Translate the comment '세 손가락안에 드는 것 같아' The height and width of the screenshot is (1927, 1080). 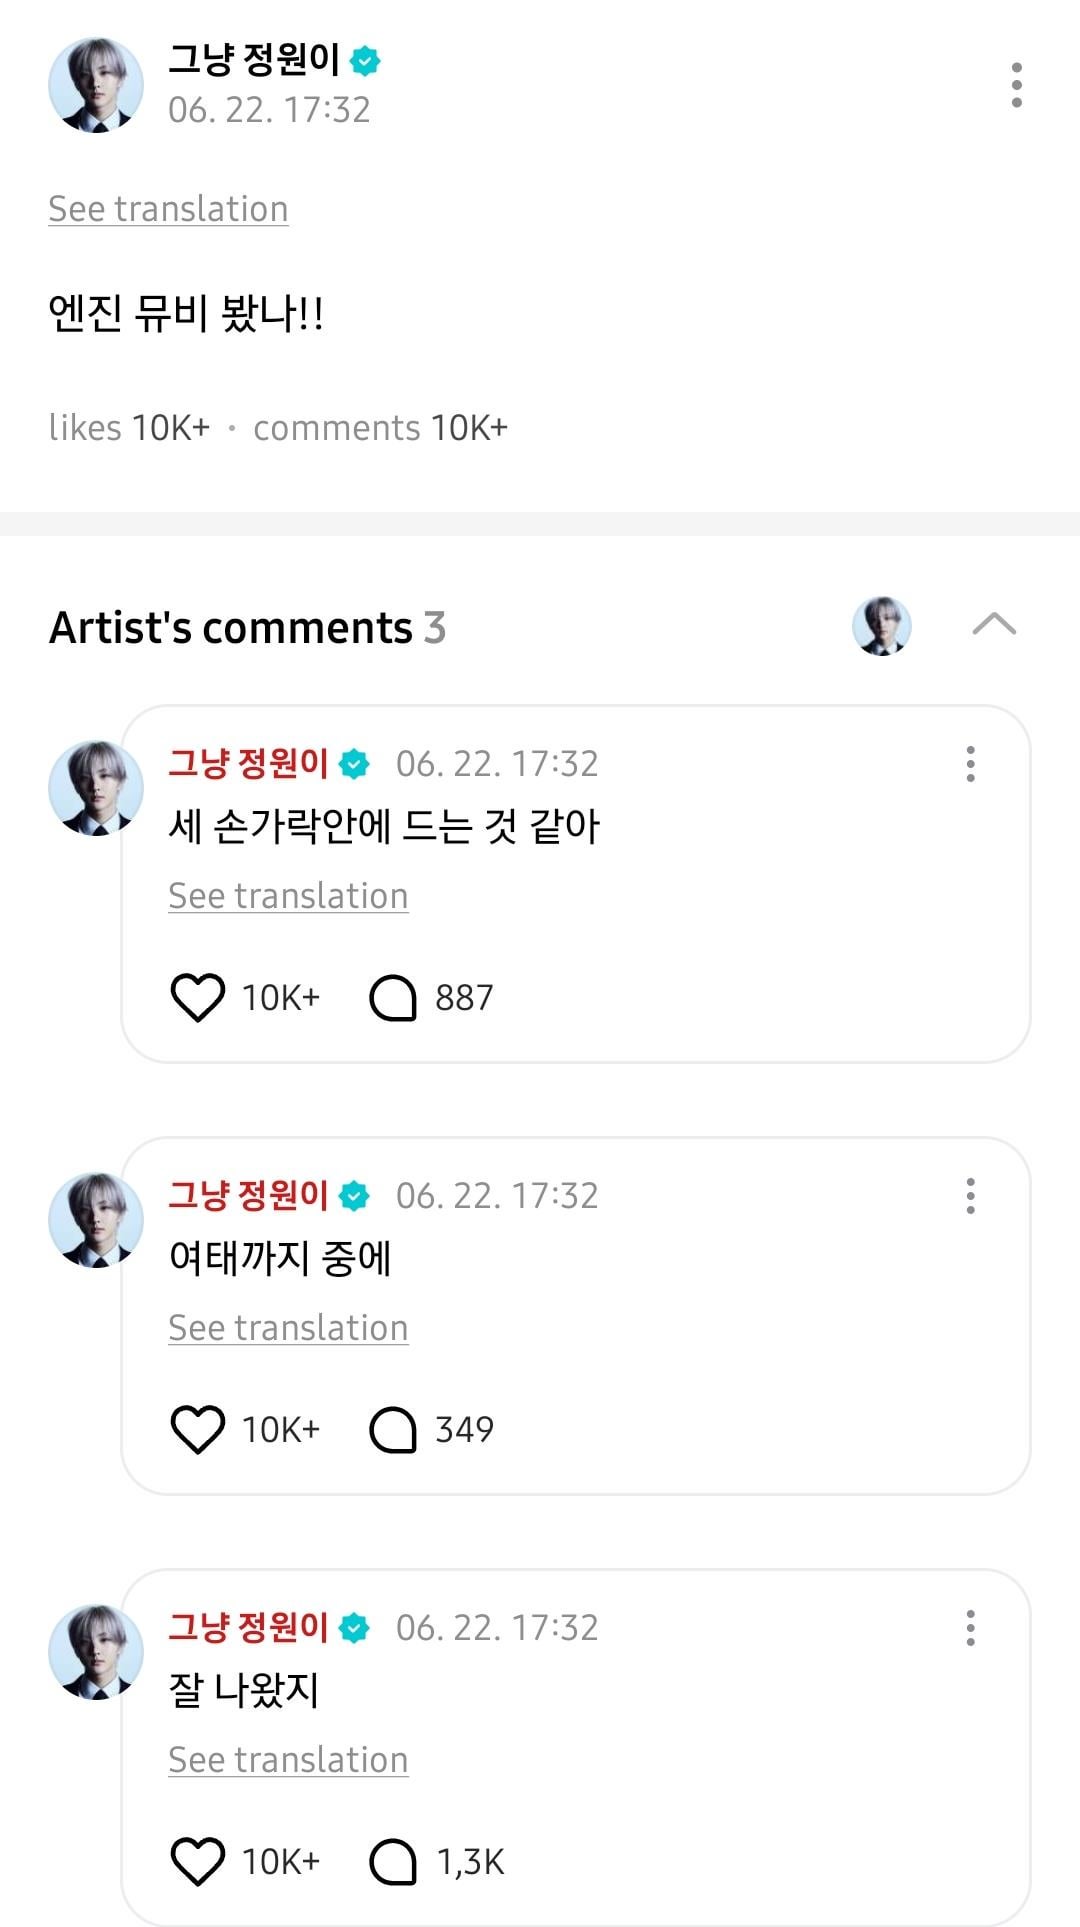pos(288,896)
